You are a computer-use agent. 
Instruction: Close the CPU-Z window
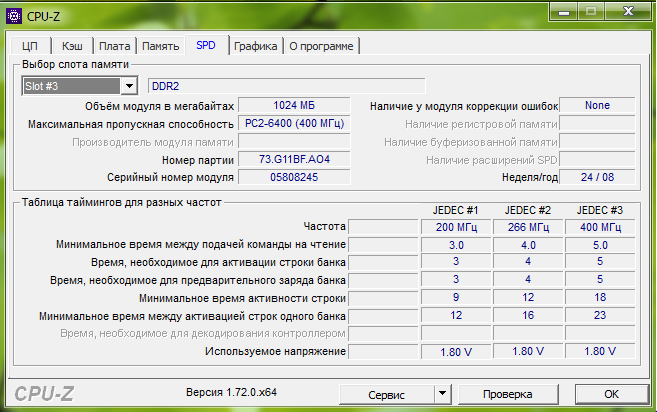(x=629, y=11)
